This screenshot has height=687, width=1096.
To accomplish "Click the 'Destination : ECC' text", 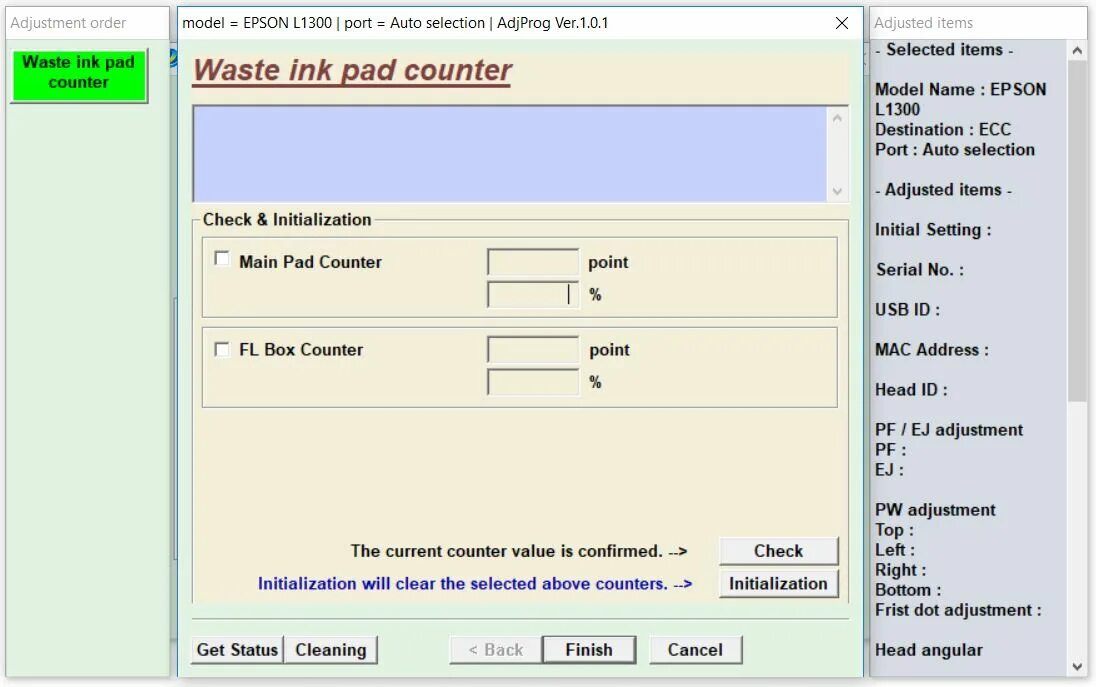I will point(943,129).
